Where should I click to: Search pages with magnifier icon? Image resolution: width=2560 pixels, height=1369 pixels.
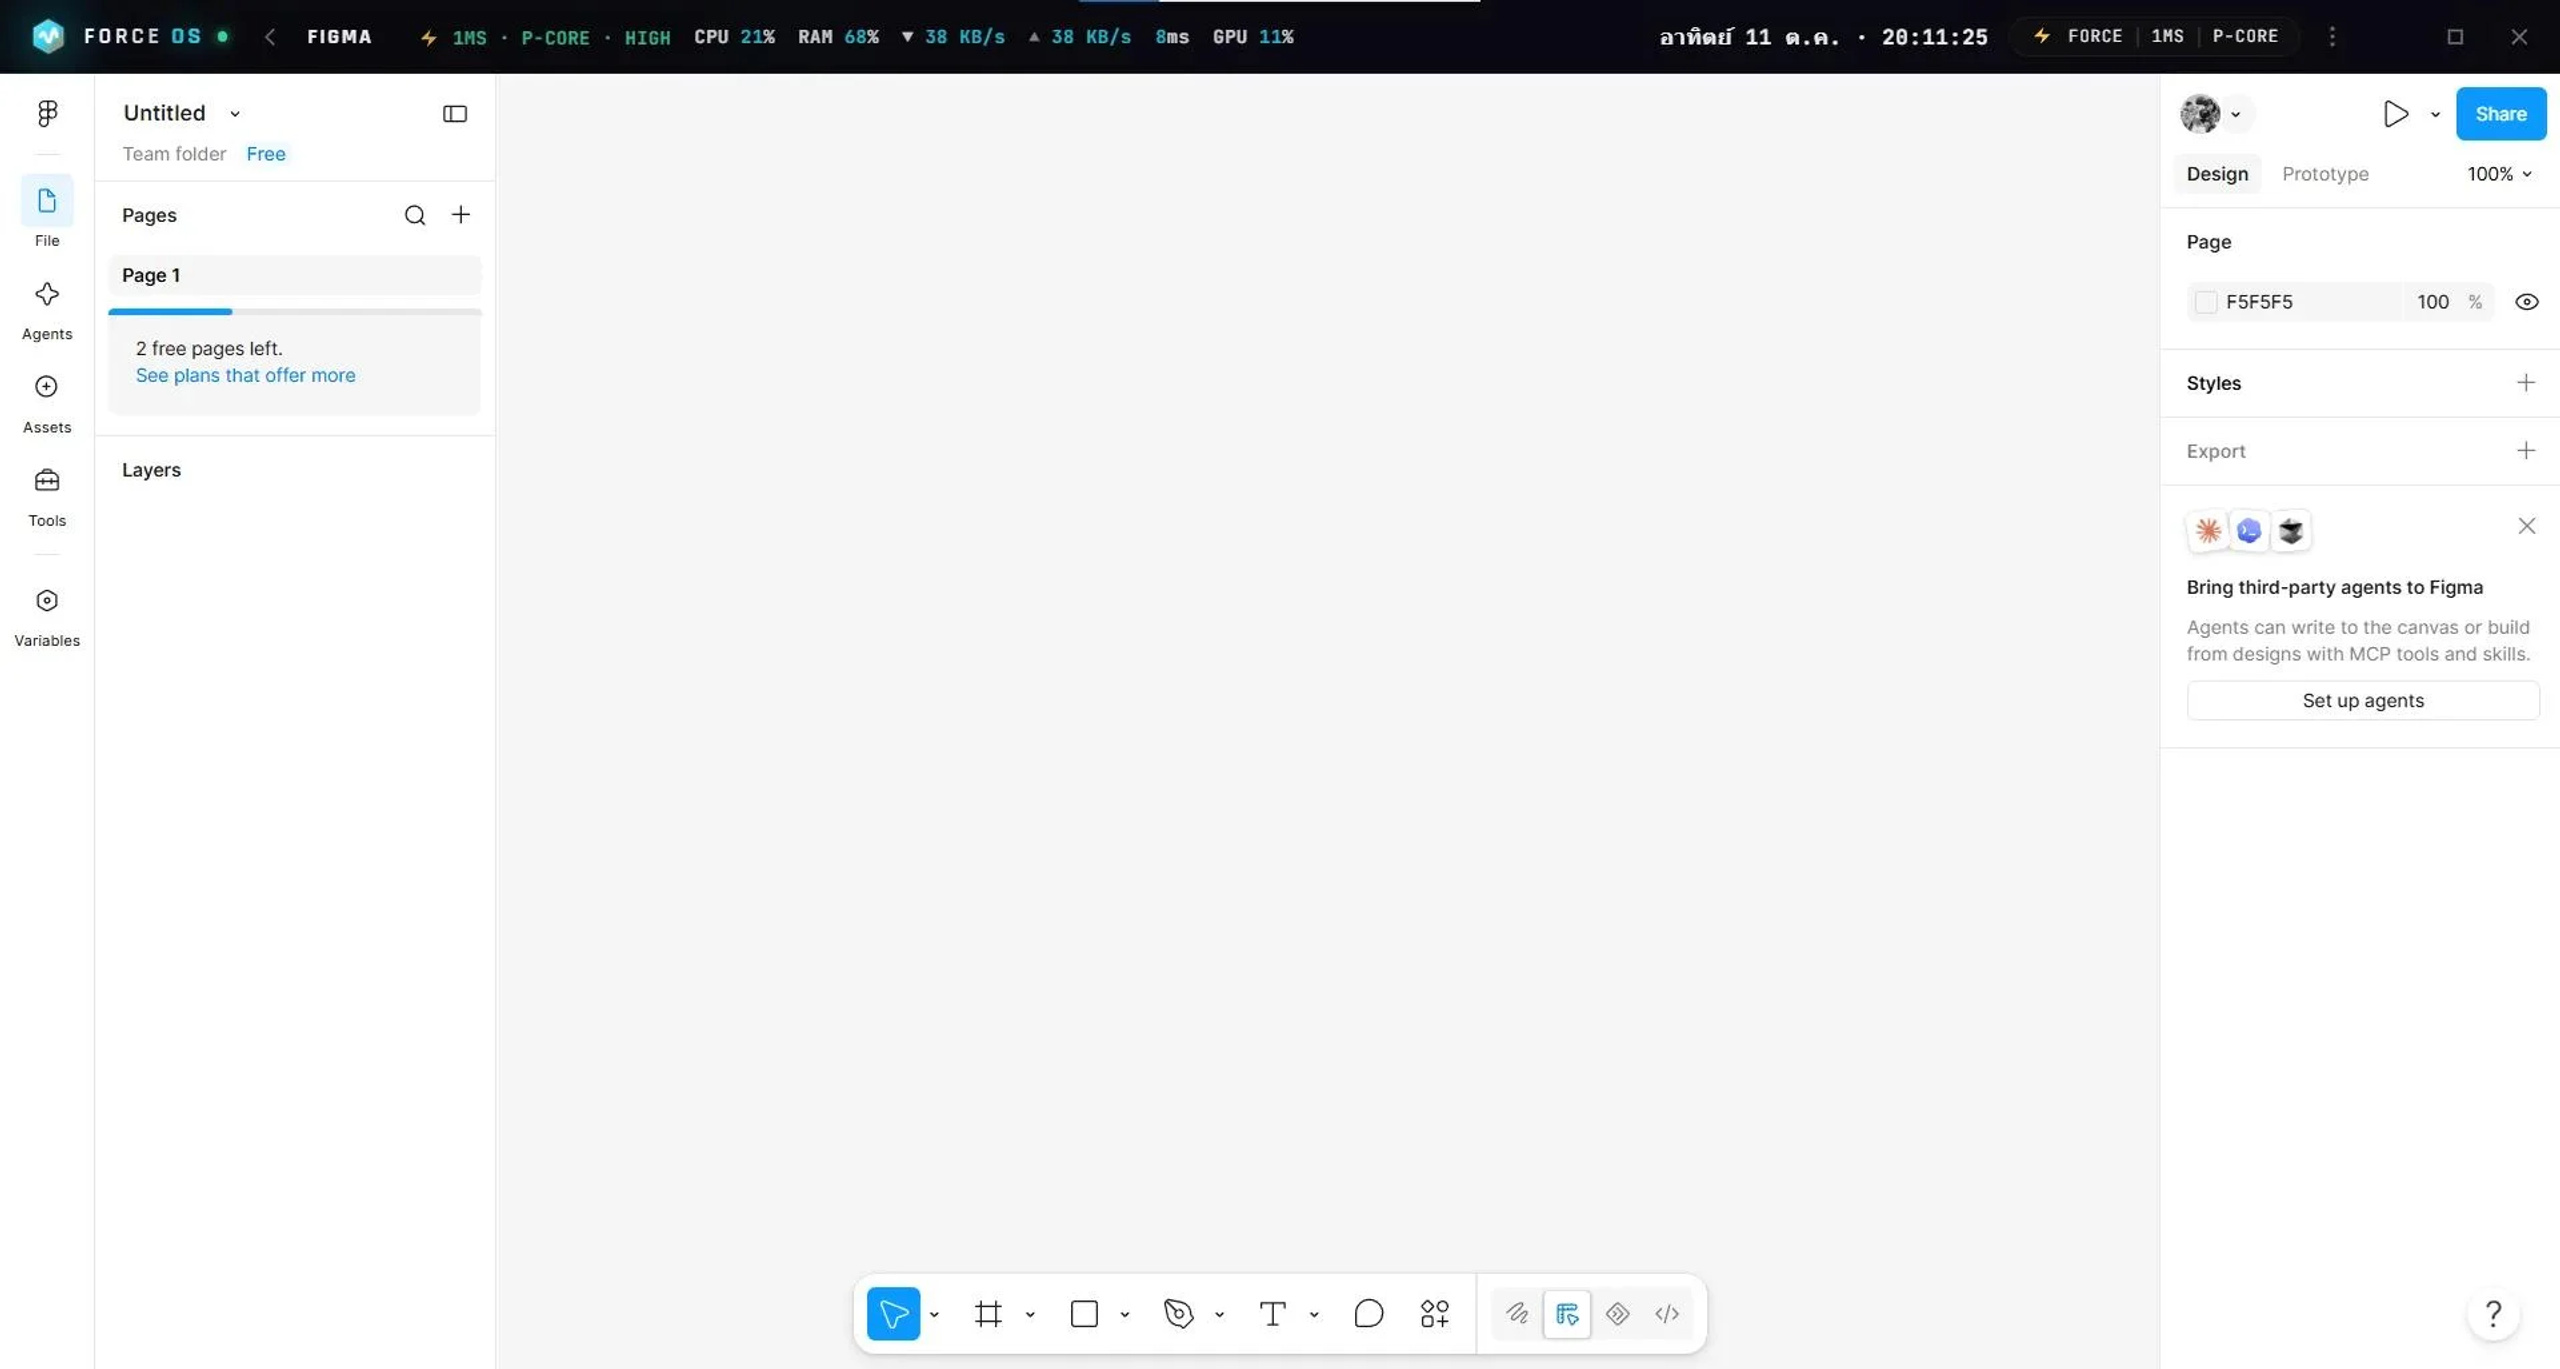(415, 215)
